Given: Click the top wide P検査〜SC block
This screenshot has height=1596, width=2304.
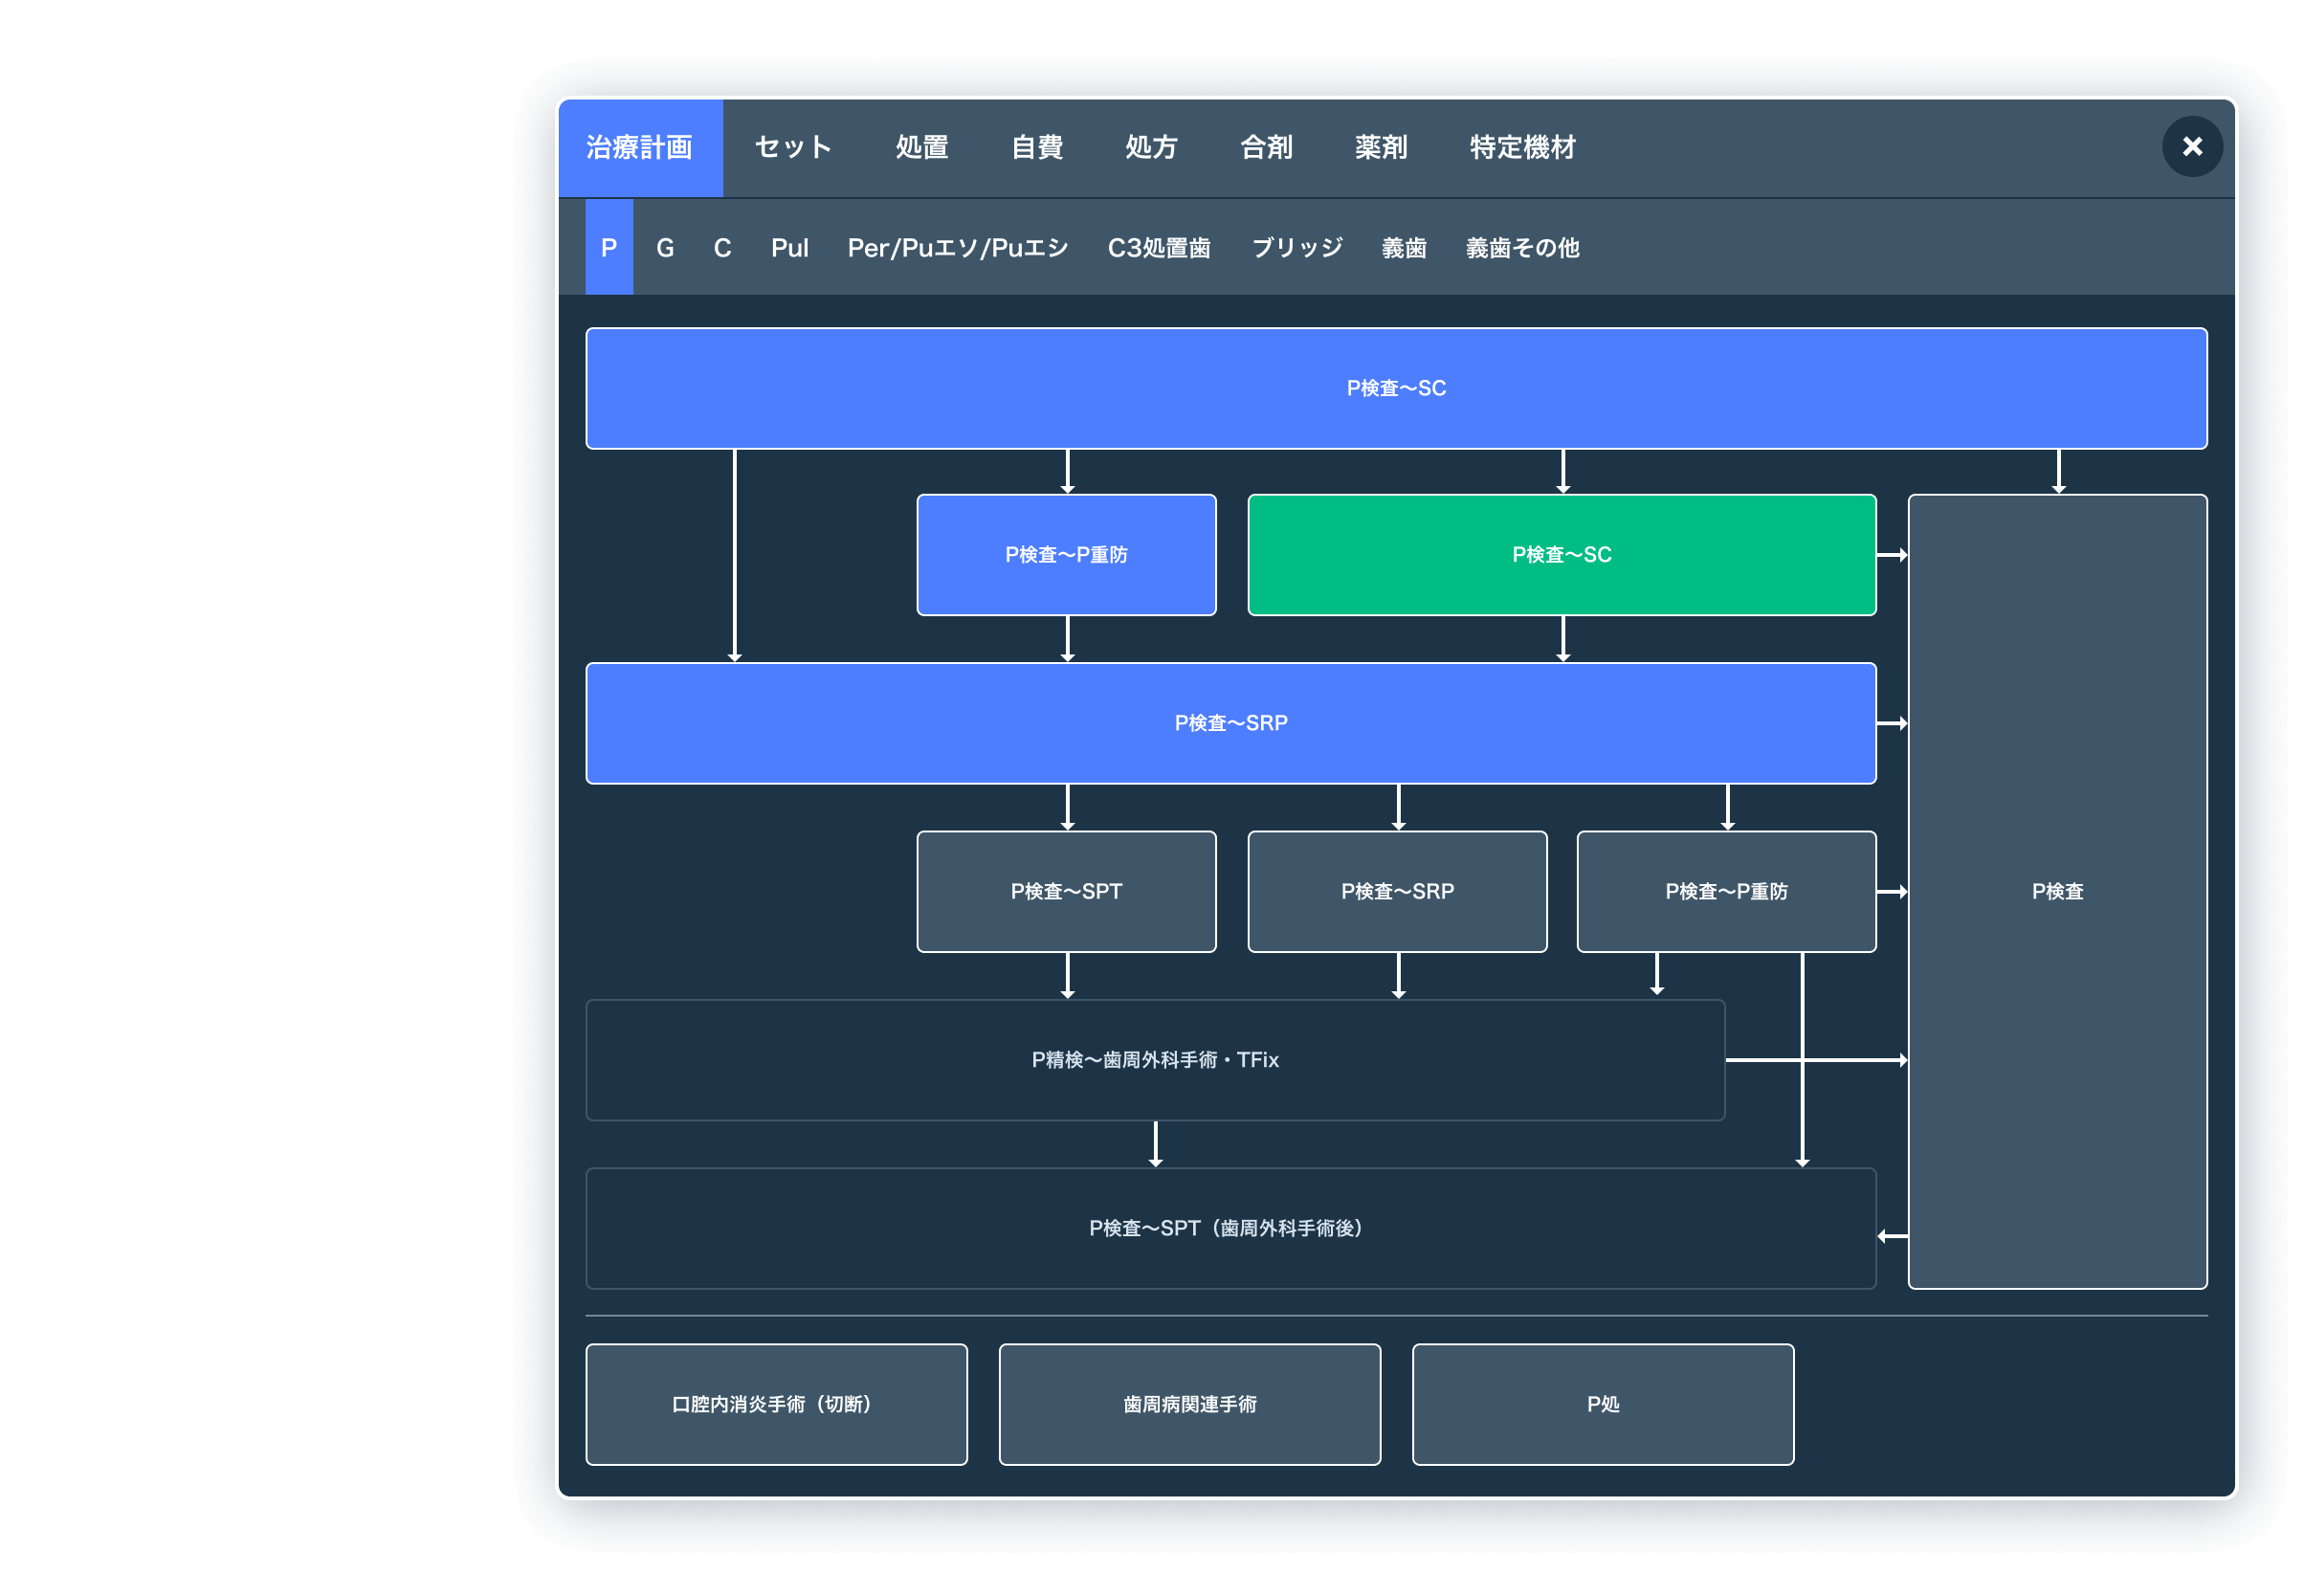Looking at the screenshot, I should pos(1396,388).
